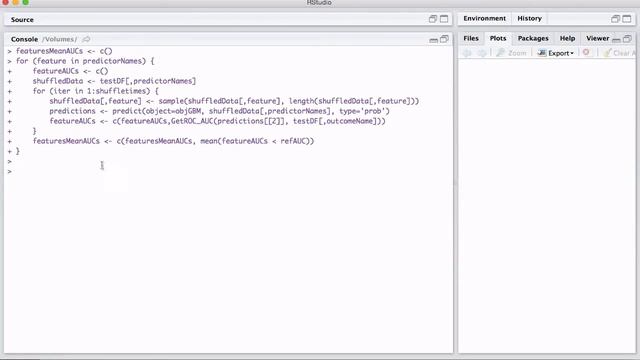Click the /Volumes/ path label

[x=60, y=39]
